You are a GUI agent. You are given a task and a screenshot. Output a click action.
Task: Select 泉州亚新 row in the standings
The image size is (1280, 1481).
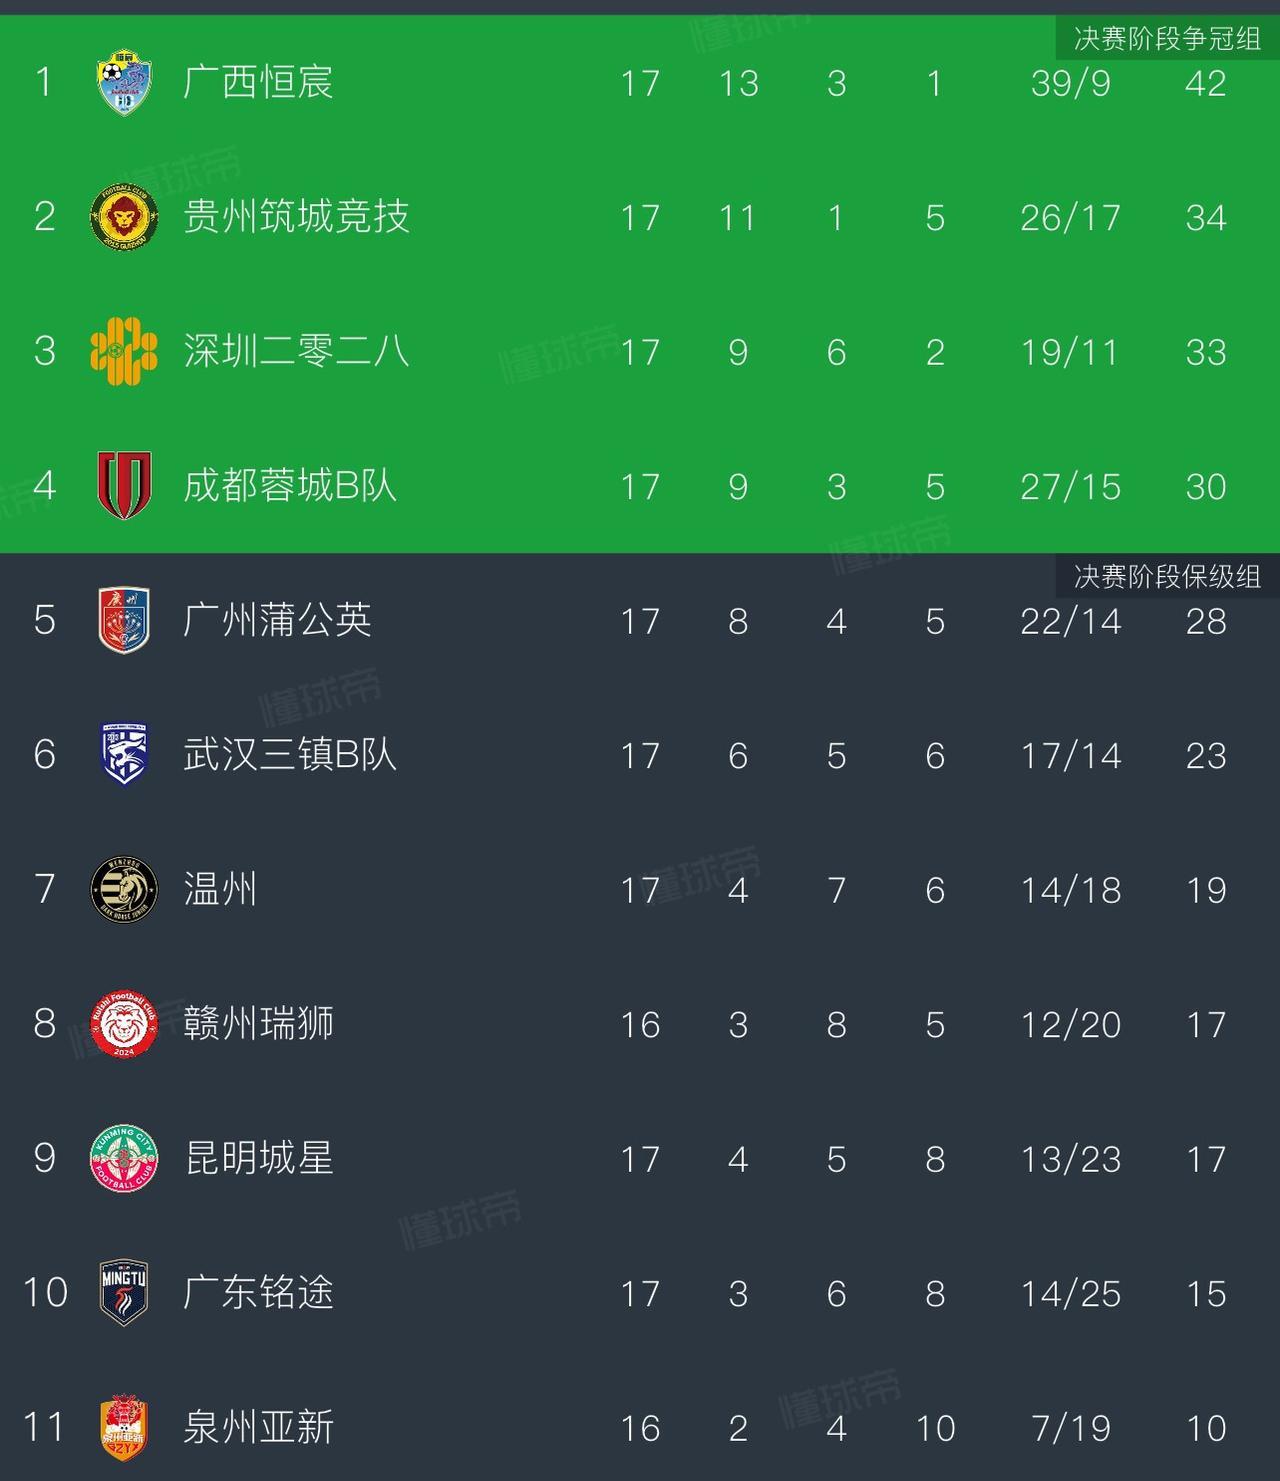[x=640, y=1427]
